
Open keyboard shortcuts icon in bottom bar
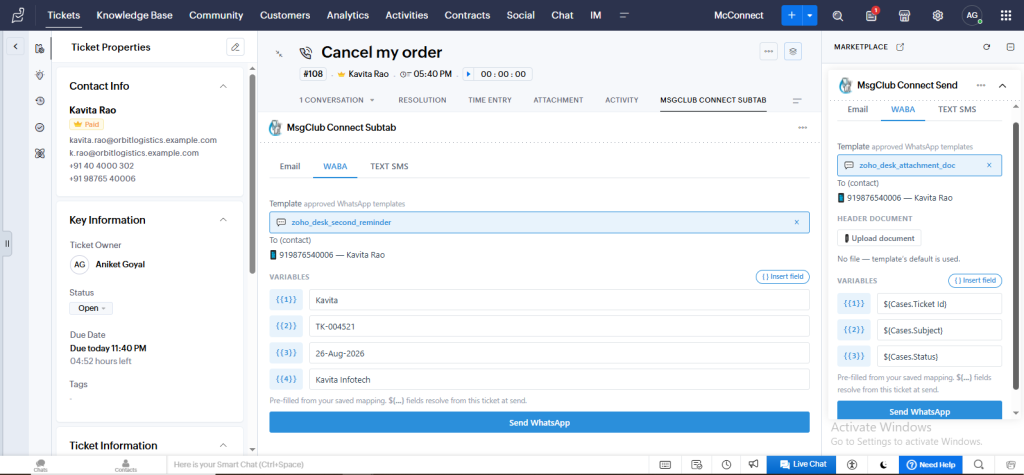[x=665, y=465]
